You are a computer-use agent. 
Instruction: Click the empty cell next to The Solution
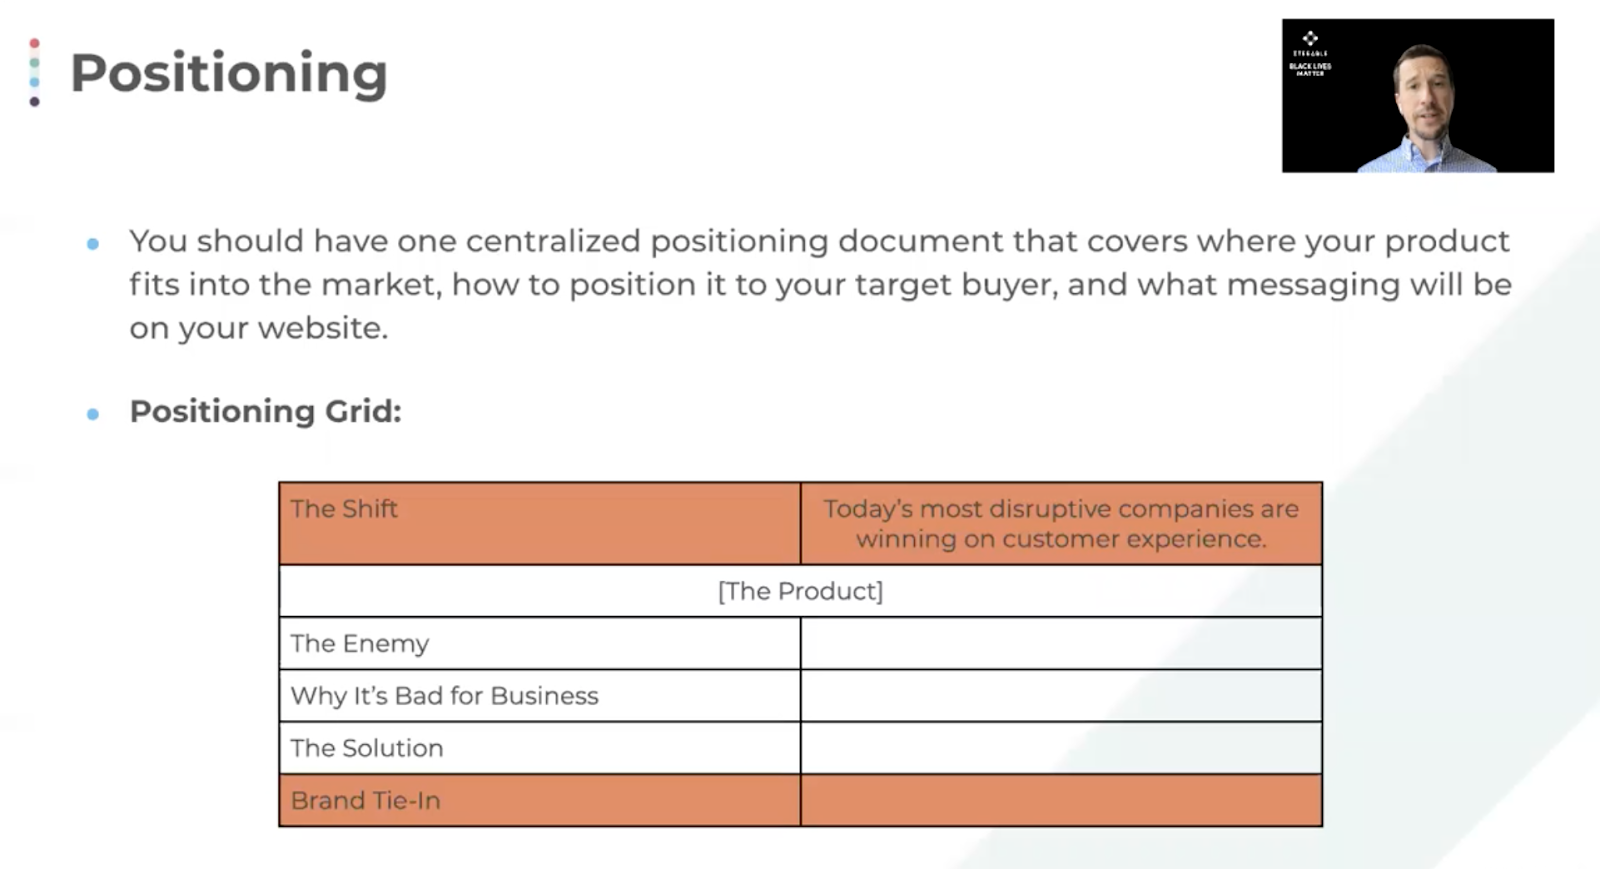point(1061,747)
